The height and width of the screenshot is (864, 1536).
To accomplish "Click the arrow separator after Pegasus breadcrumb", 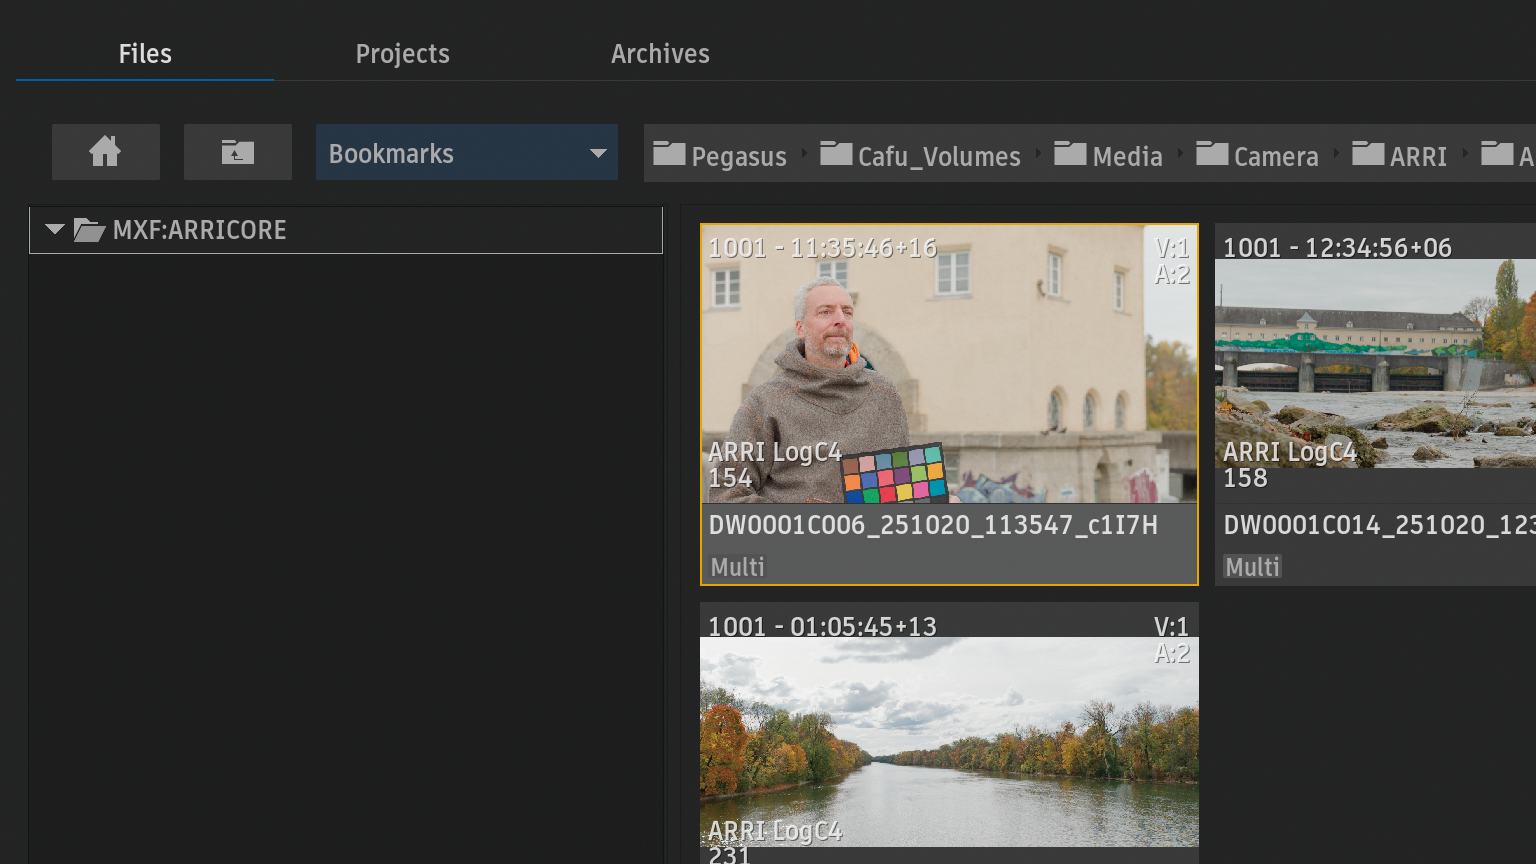I will point(804,154).
